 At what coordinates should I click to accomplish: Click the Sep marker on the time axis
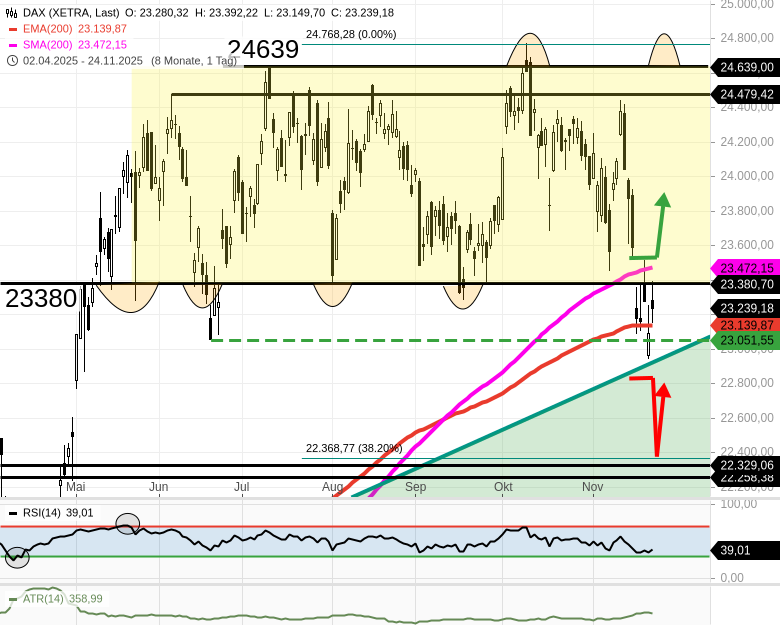416,486
